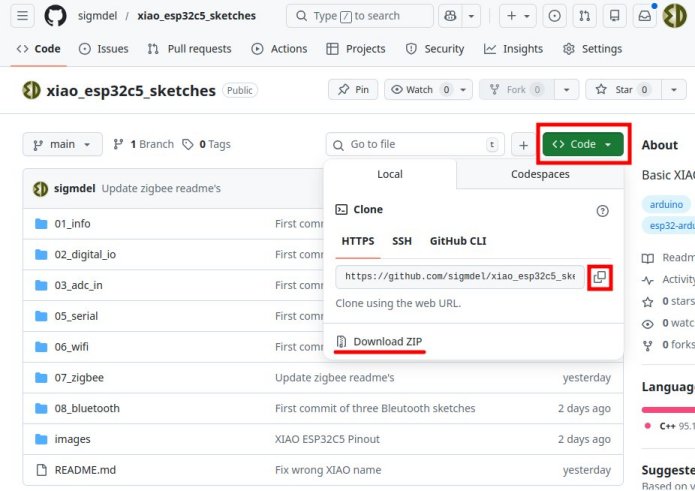Screen dimensions: 695x491
Task: Open the 02_digital_io folder
Action: pos(85,254)
